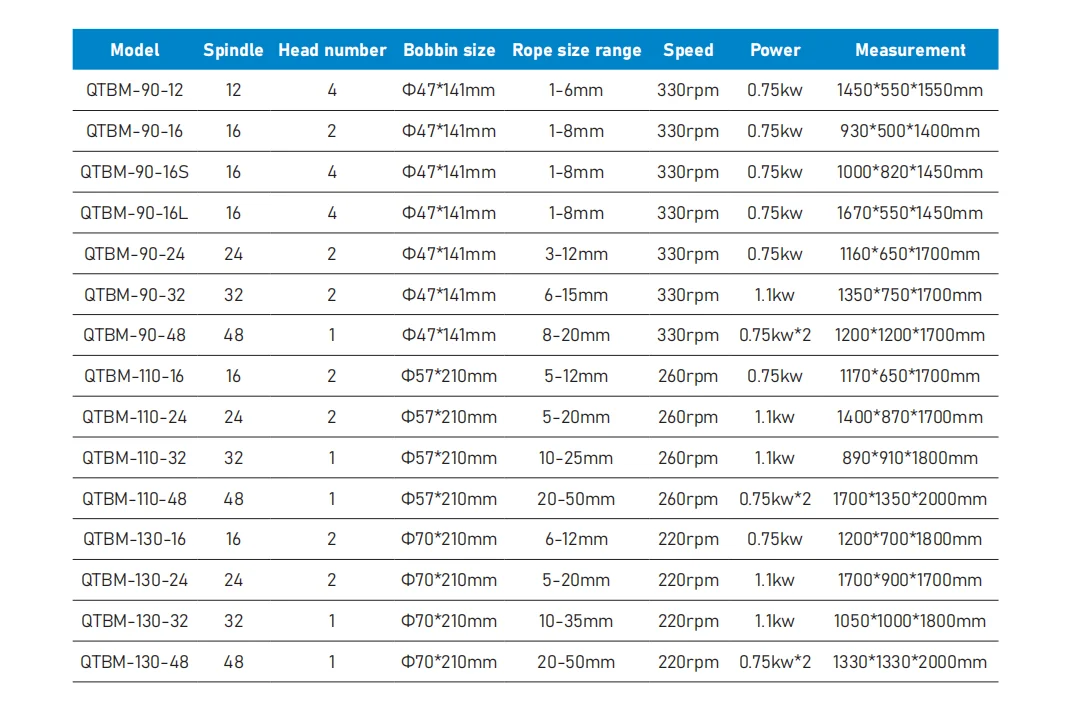Image resolution: width=1071 pixels, height=711 pixels.
Task: Click the 1450*550*1550mm measurement cell
Action: click(910, 90)
